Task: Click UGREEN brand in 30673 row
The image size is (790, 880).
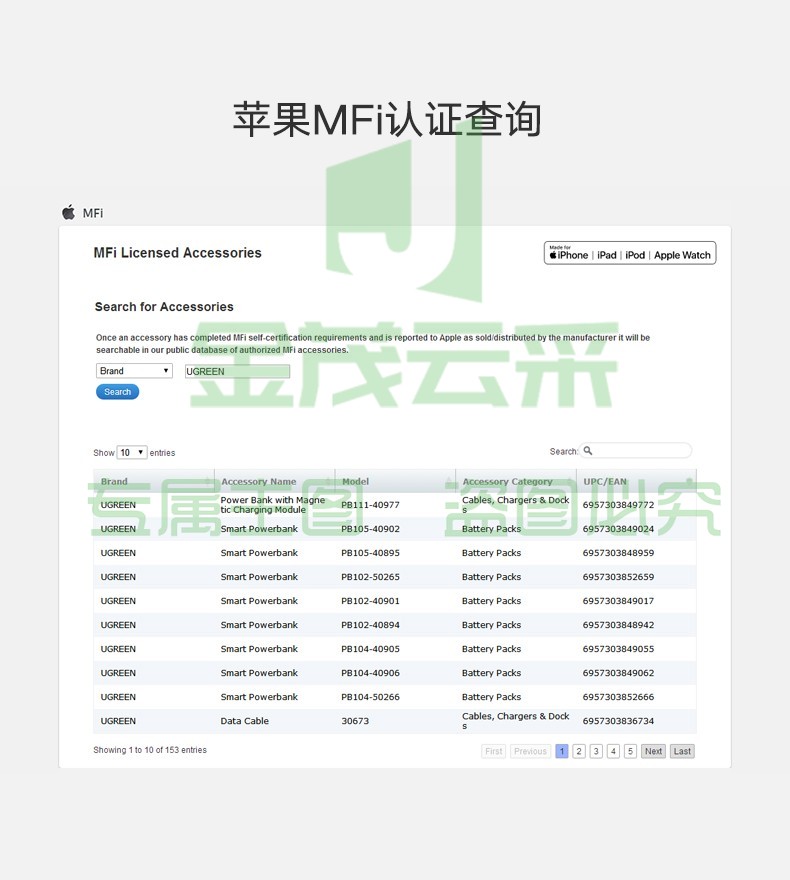Action: click(118, 721)
